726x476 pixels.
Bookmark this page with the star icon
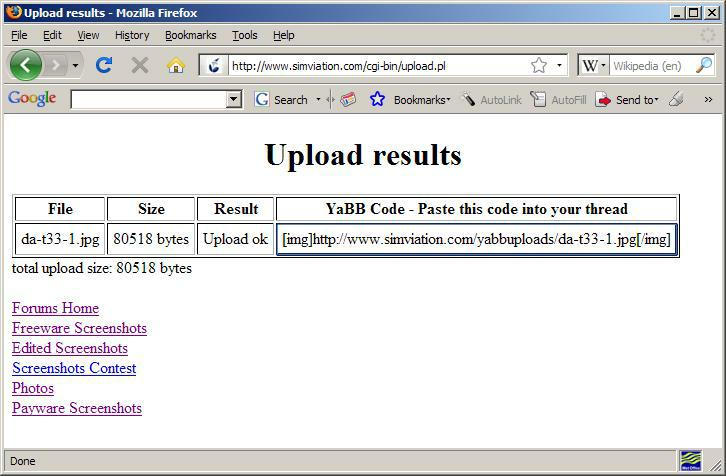(x=539, y=65)
